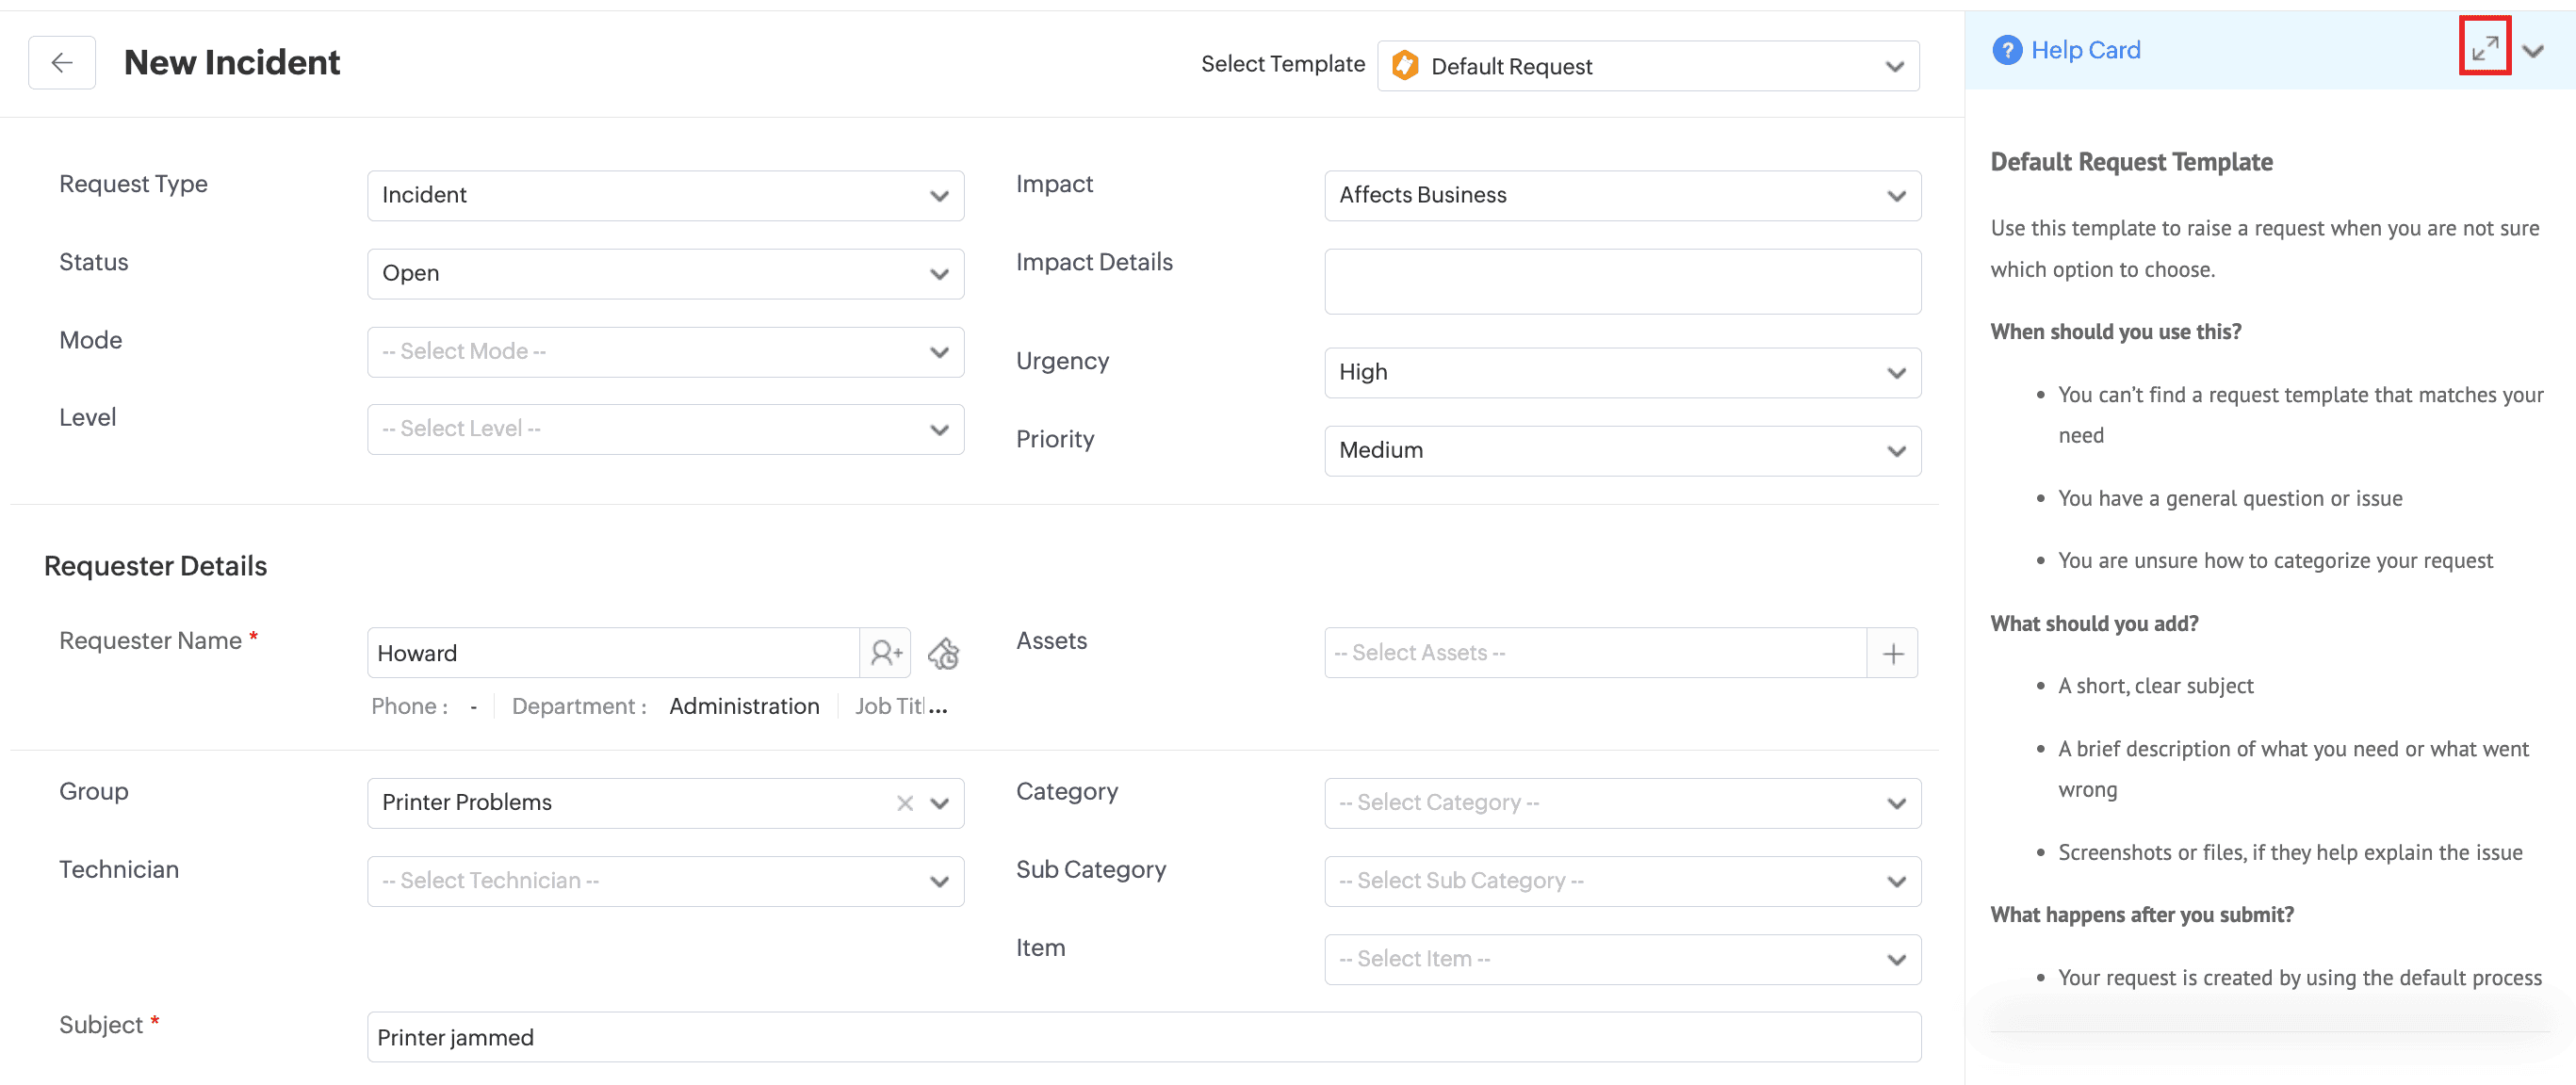
Task: Clear the Printer Problems group selection
Action: tap(905, 803)
